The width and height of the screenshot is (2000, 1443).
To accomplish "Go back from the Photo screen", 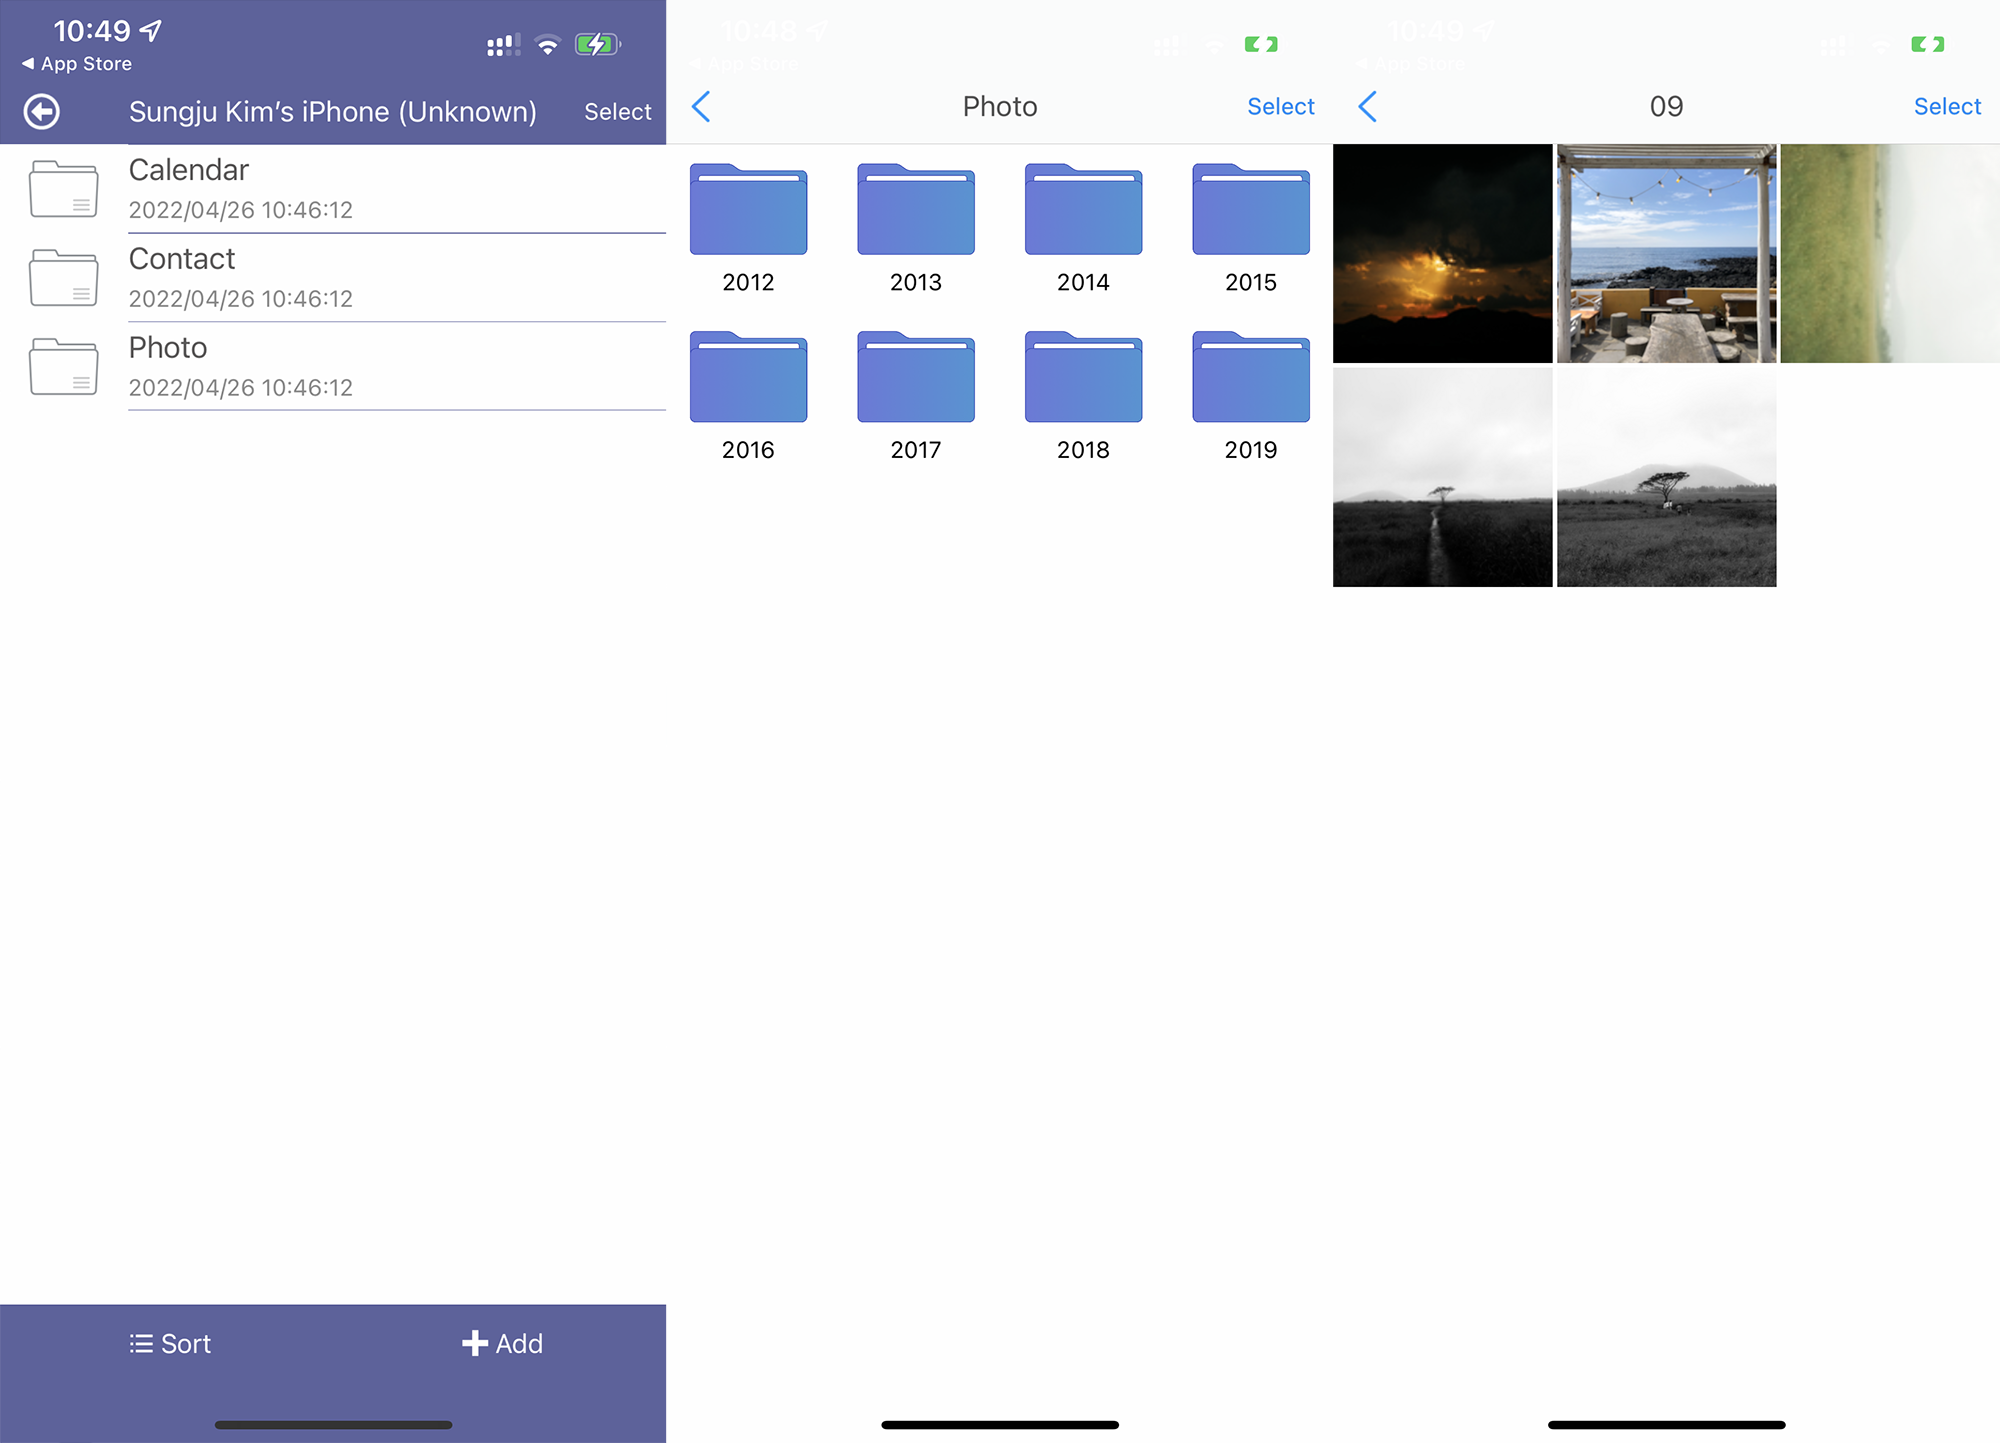I will (x=701, y=106).
